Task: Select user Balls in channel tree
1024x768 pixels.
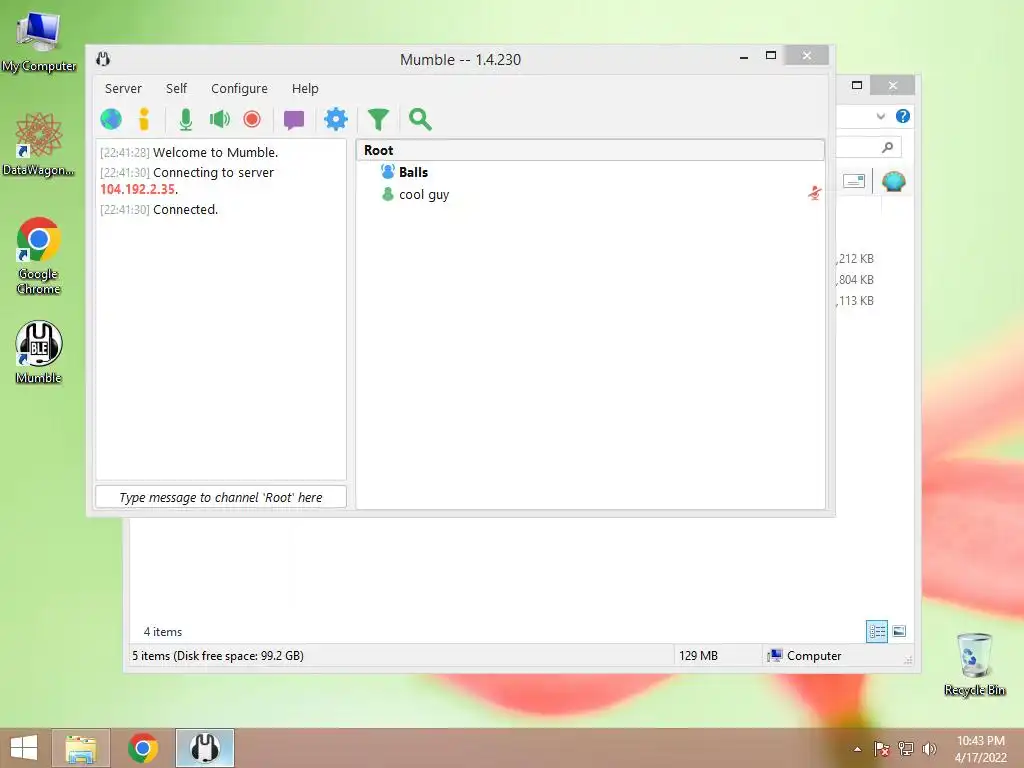Action: coord(413,172)
